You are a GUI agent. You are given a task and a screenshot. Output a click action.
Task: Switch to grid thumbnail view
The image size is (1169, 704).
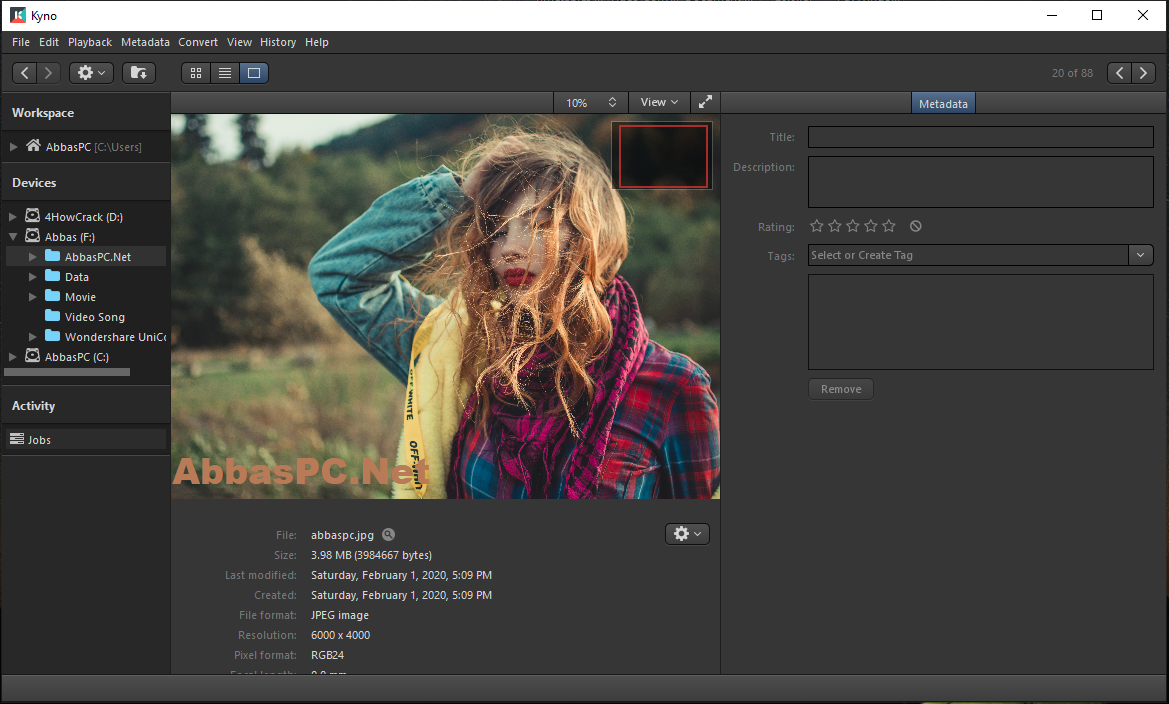pyautogui.click(x=196, y=73)
